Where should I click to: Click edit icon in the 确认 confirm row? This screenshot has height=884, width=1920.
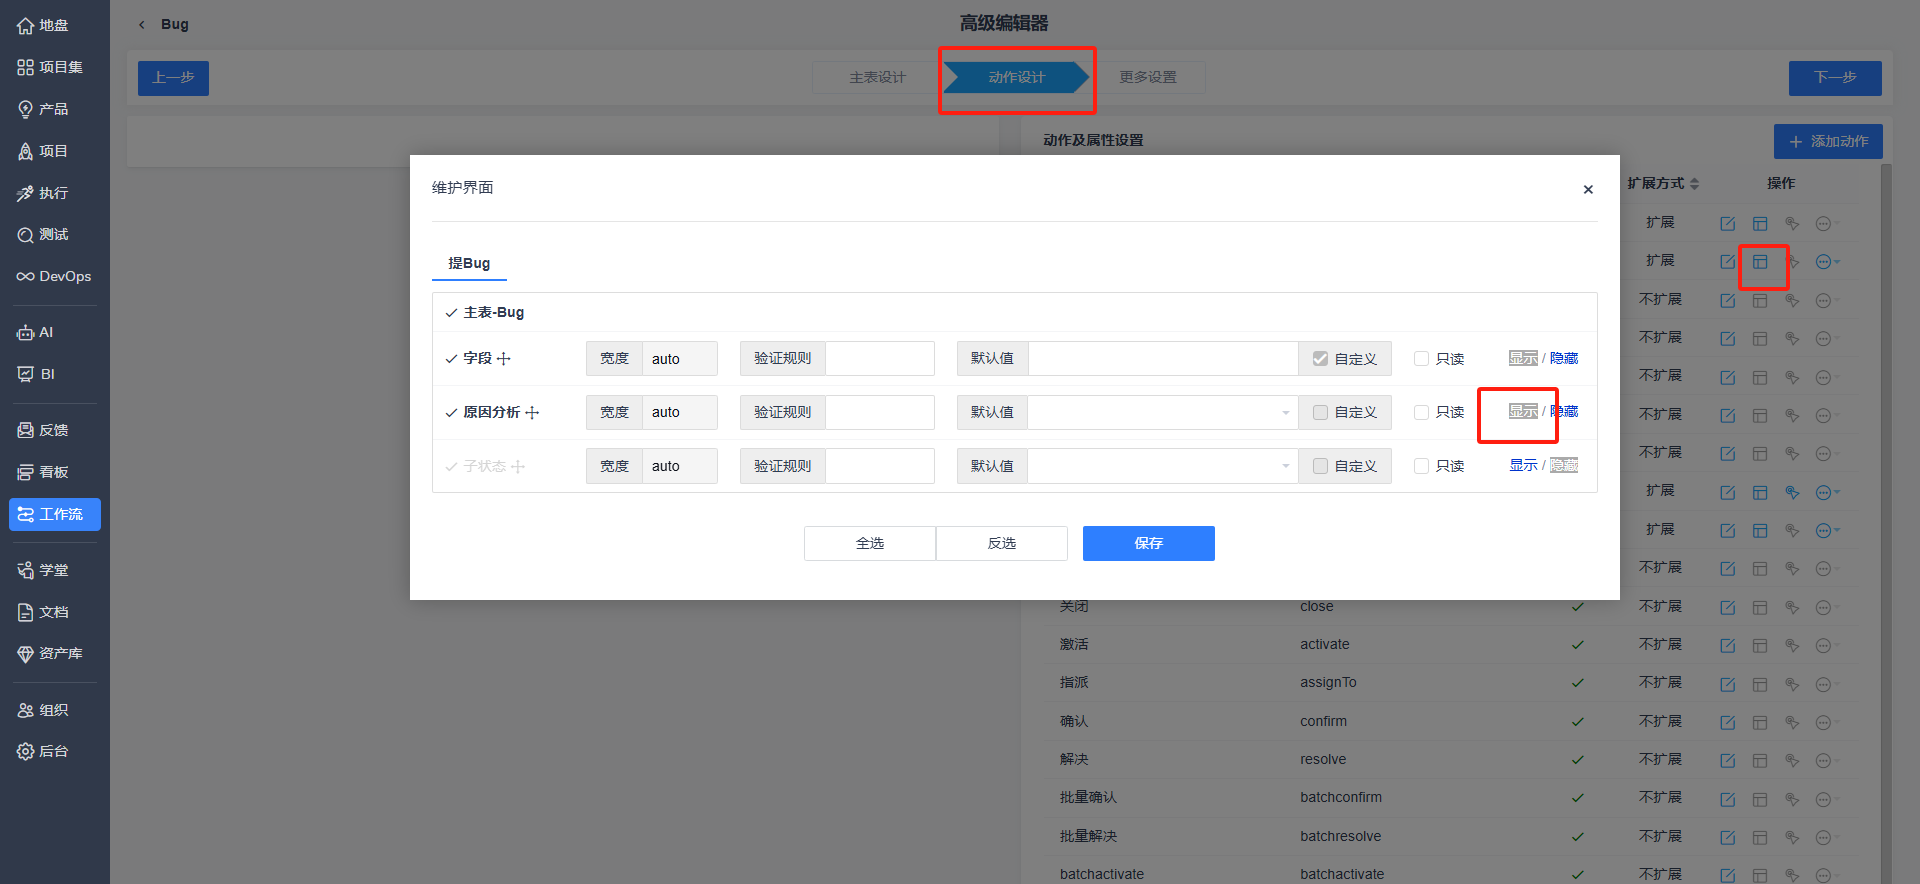coord(1727,722)
